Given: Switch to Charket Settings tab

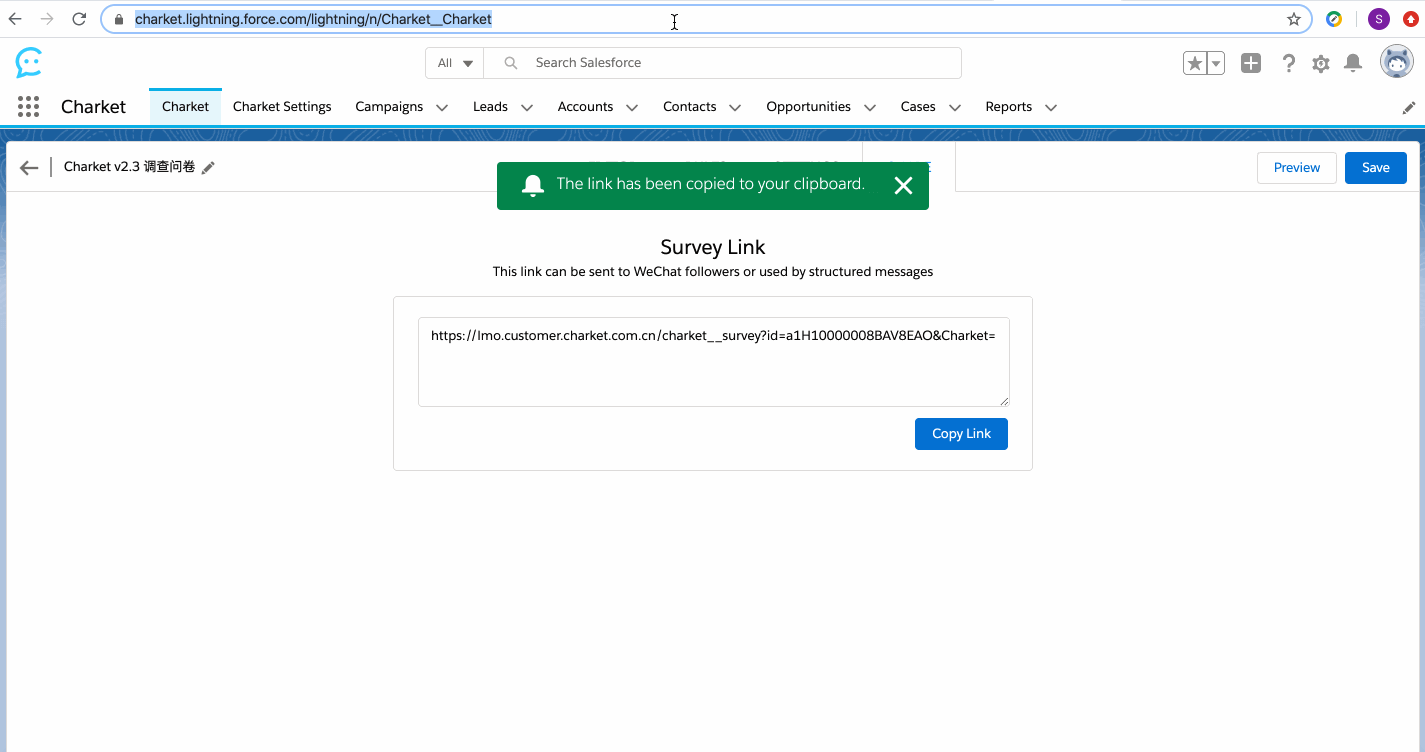Looking at the screenshot, I should [282, 107].
